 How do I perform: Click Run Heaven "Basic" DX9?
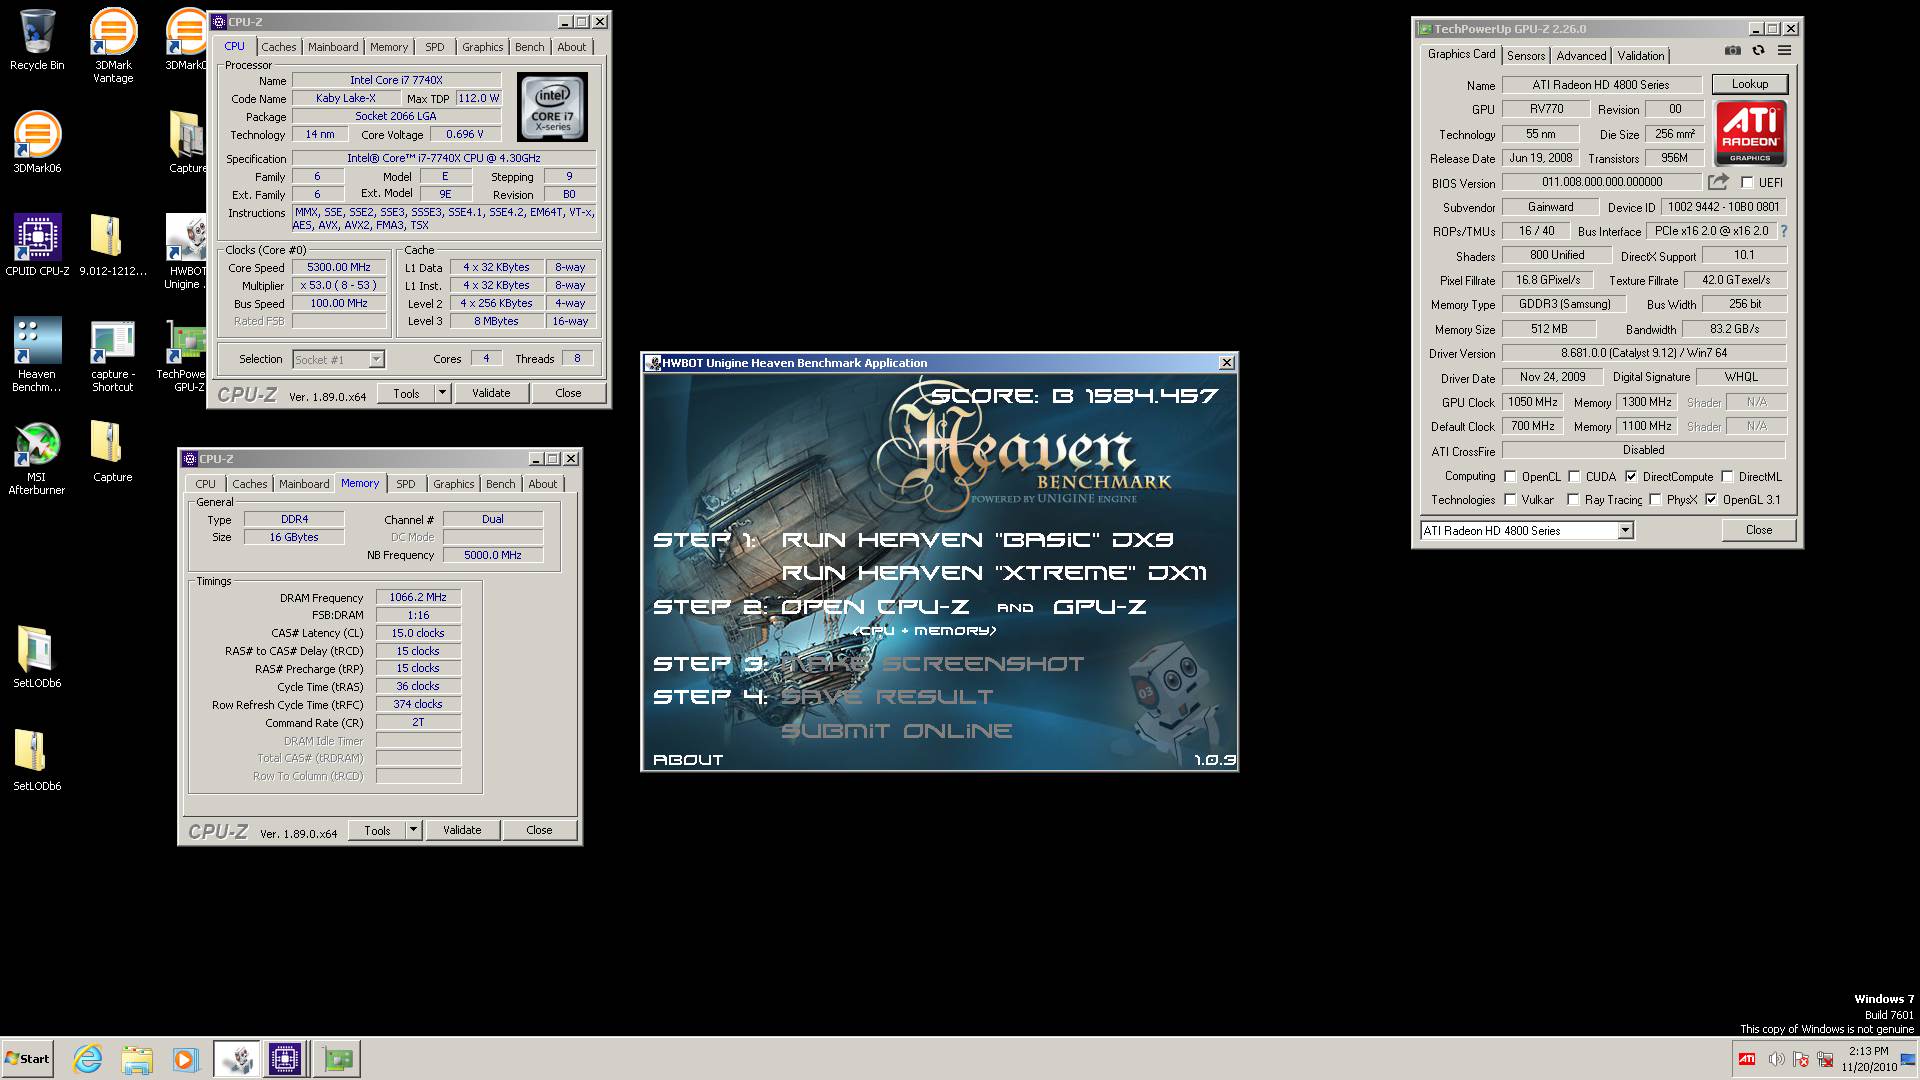[977, 540]
